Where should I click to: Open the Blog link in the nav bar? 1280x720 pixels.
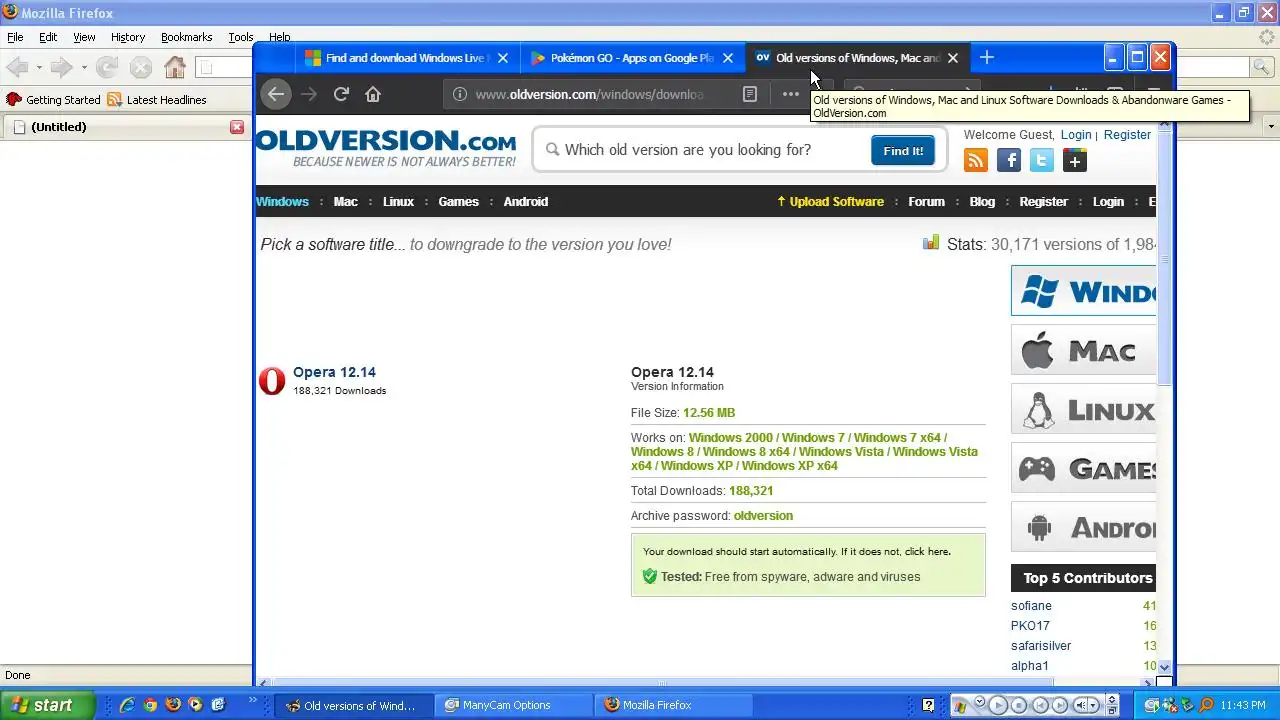coord(982,201)
